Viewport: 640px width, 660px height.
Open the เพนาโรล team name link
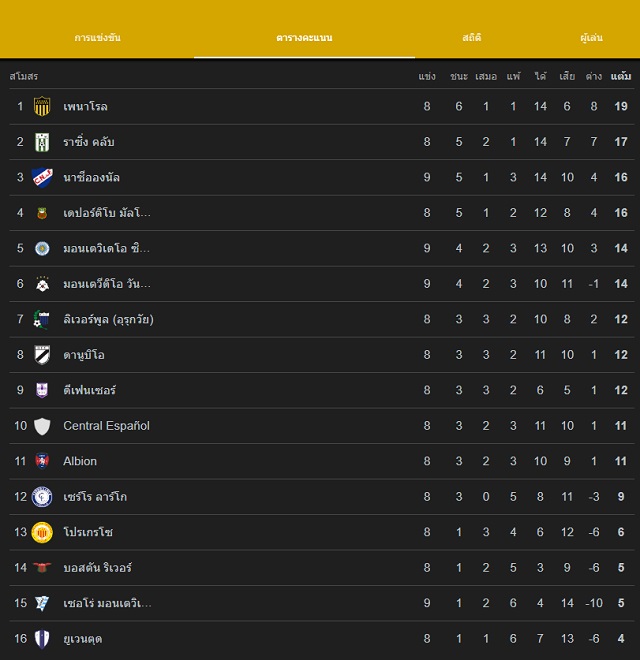[86, 106]
